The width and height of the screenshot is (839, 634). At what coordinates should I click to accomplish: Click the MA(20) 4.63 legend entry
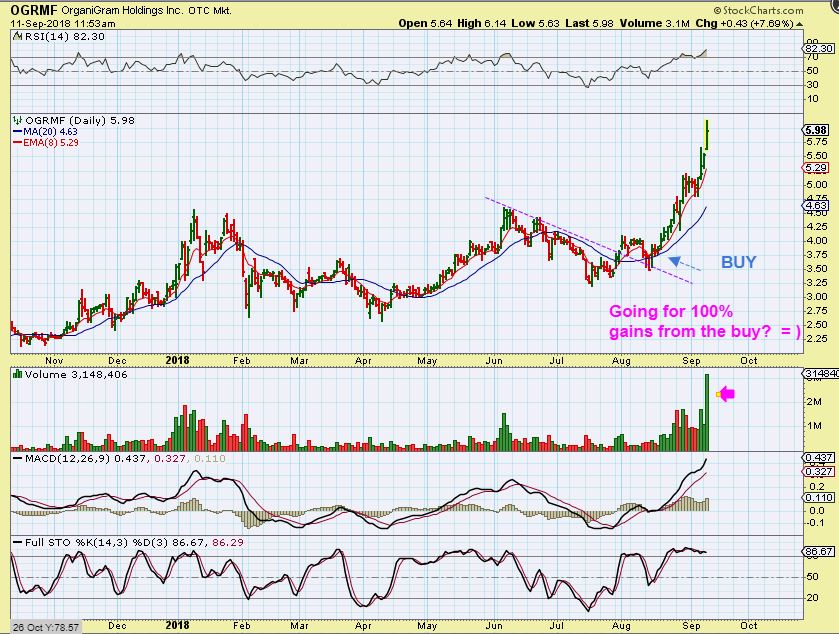pyautogui.click(x=50, y=132)
